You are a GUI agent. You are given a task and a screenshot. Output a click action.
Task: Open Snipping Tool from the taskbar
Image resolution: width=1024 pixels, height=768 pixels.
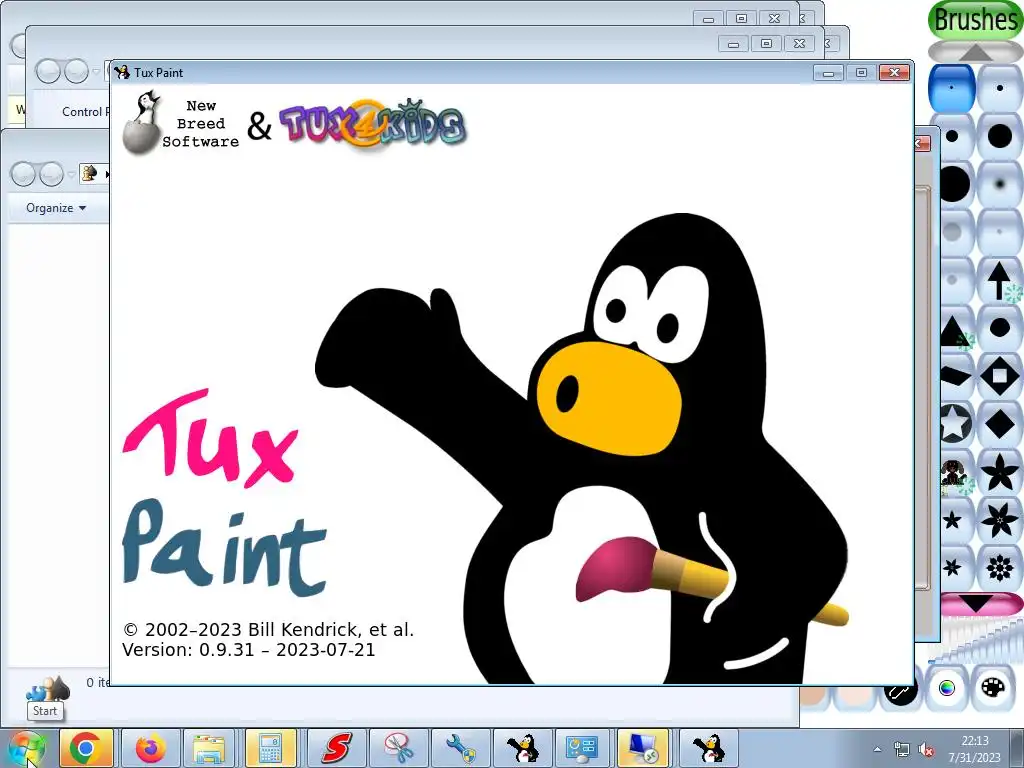coord(397,748)
